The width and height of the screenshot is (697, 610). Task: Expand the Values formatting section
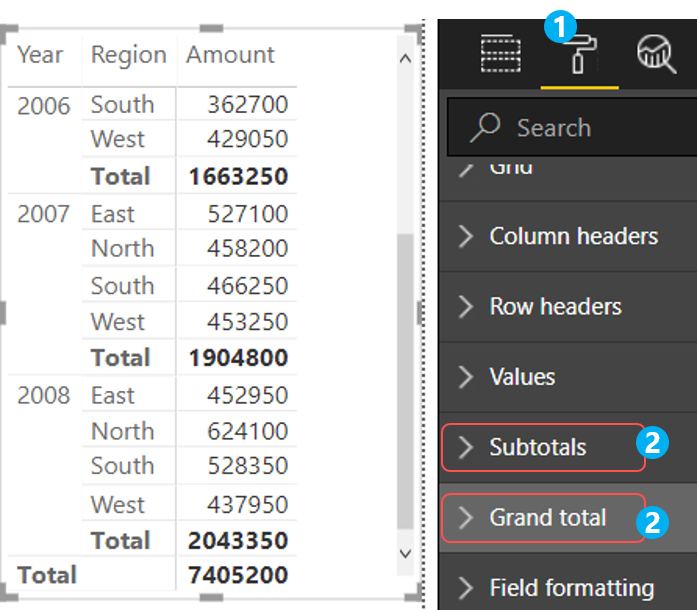(568, 377)
